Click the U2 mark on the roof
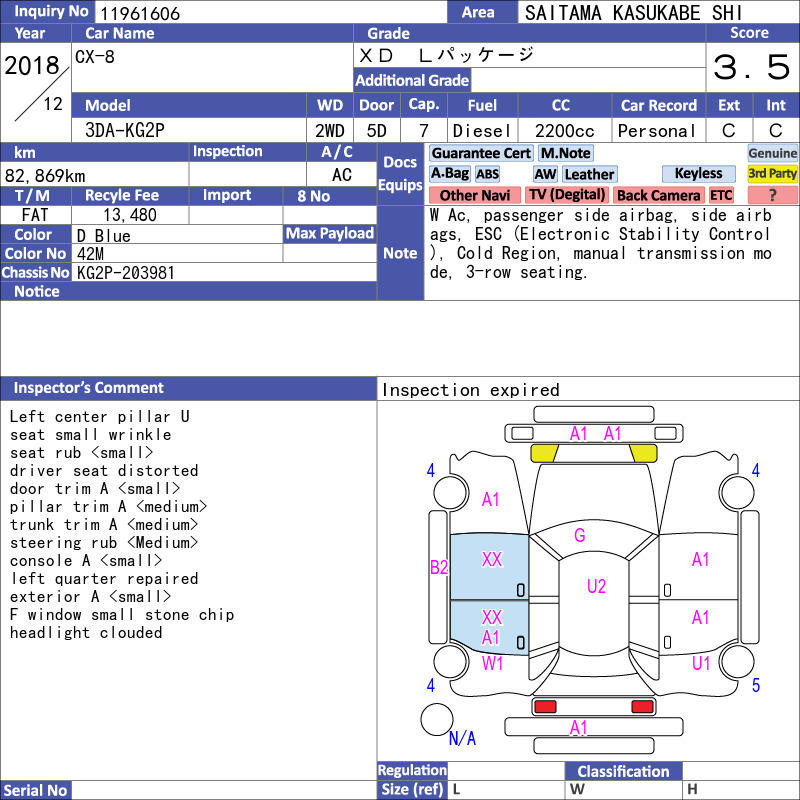 click(x=596, y=586)
